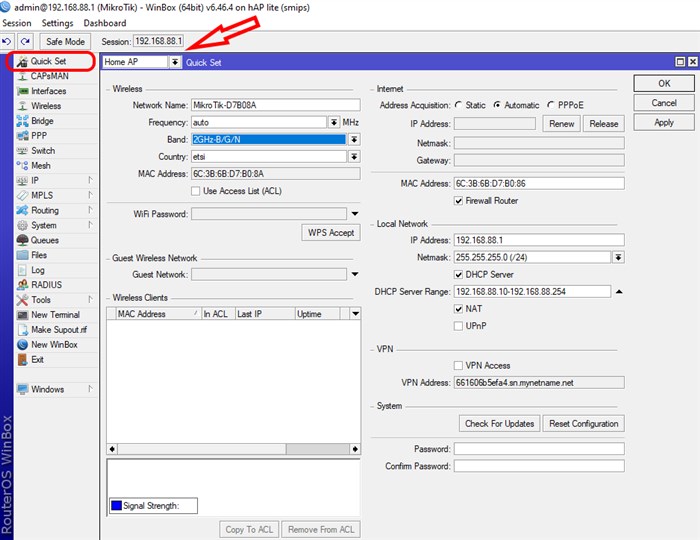Launch New WinBox from sidebar
The height and width of the screenshot is (540, 700).
(x=54, y=345)
